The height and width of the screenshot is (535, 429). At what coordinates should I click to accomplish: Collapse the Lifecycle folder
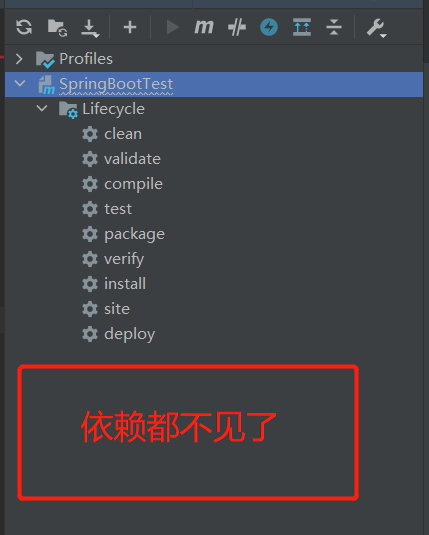tap(42, 109)
